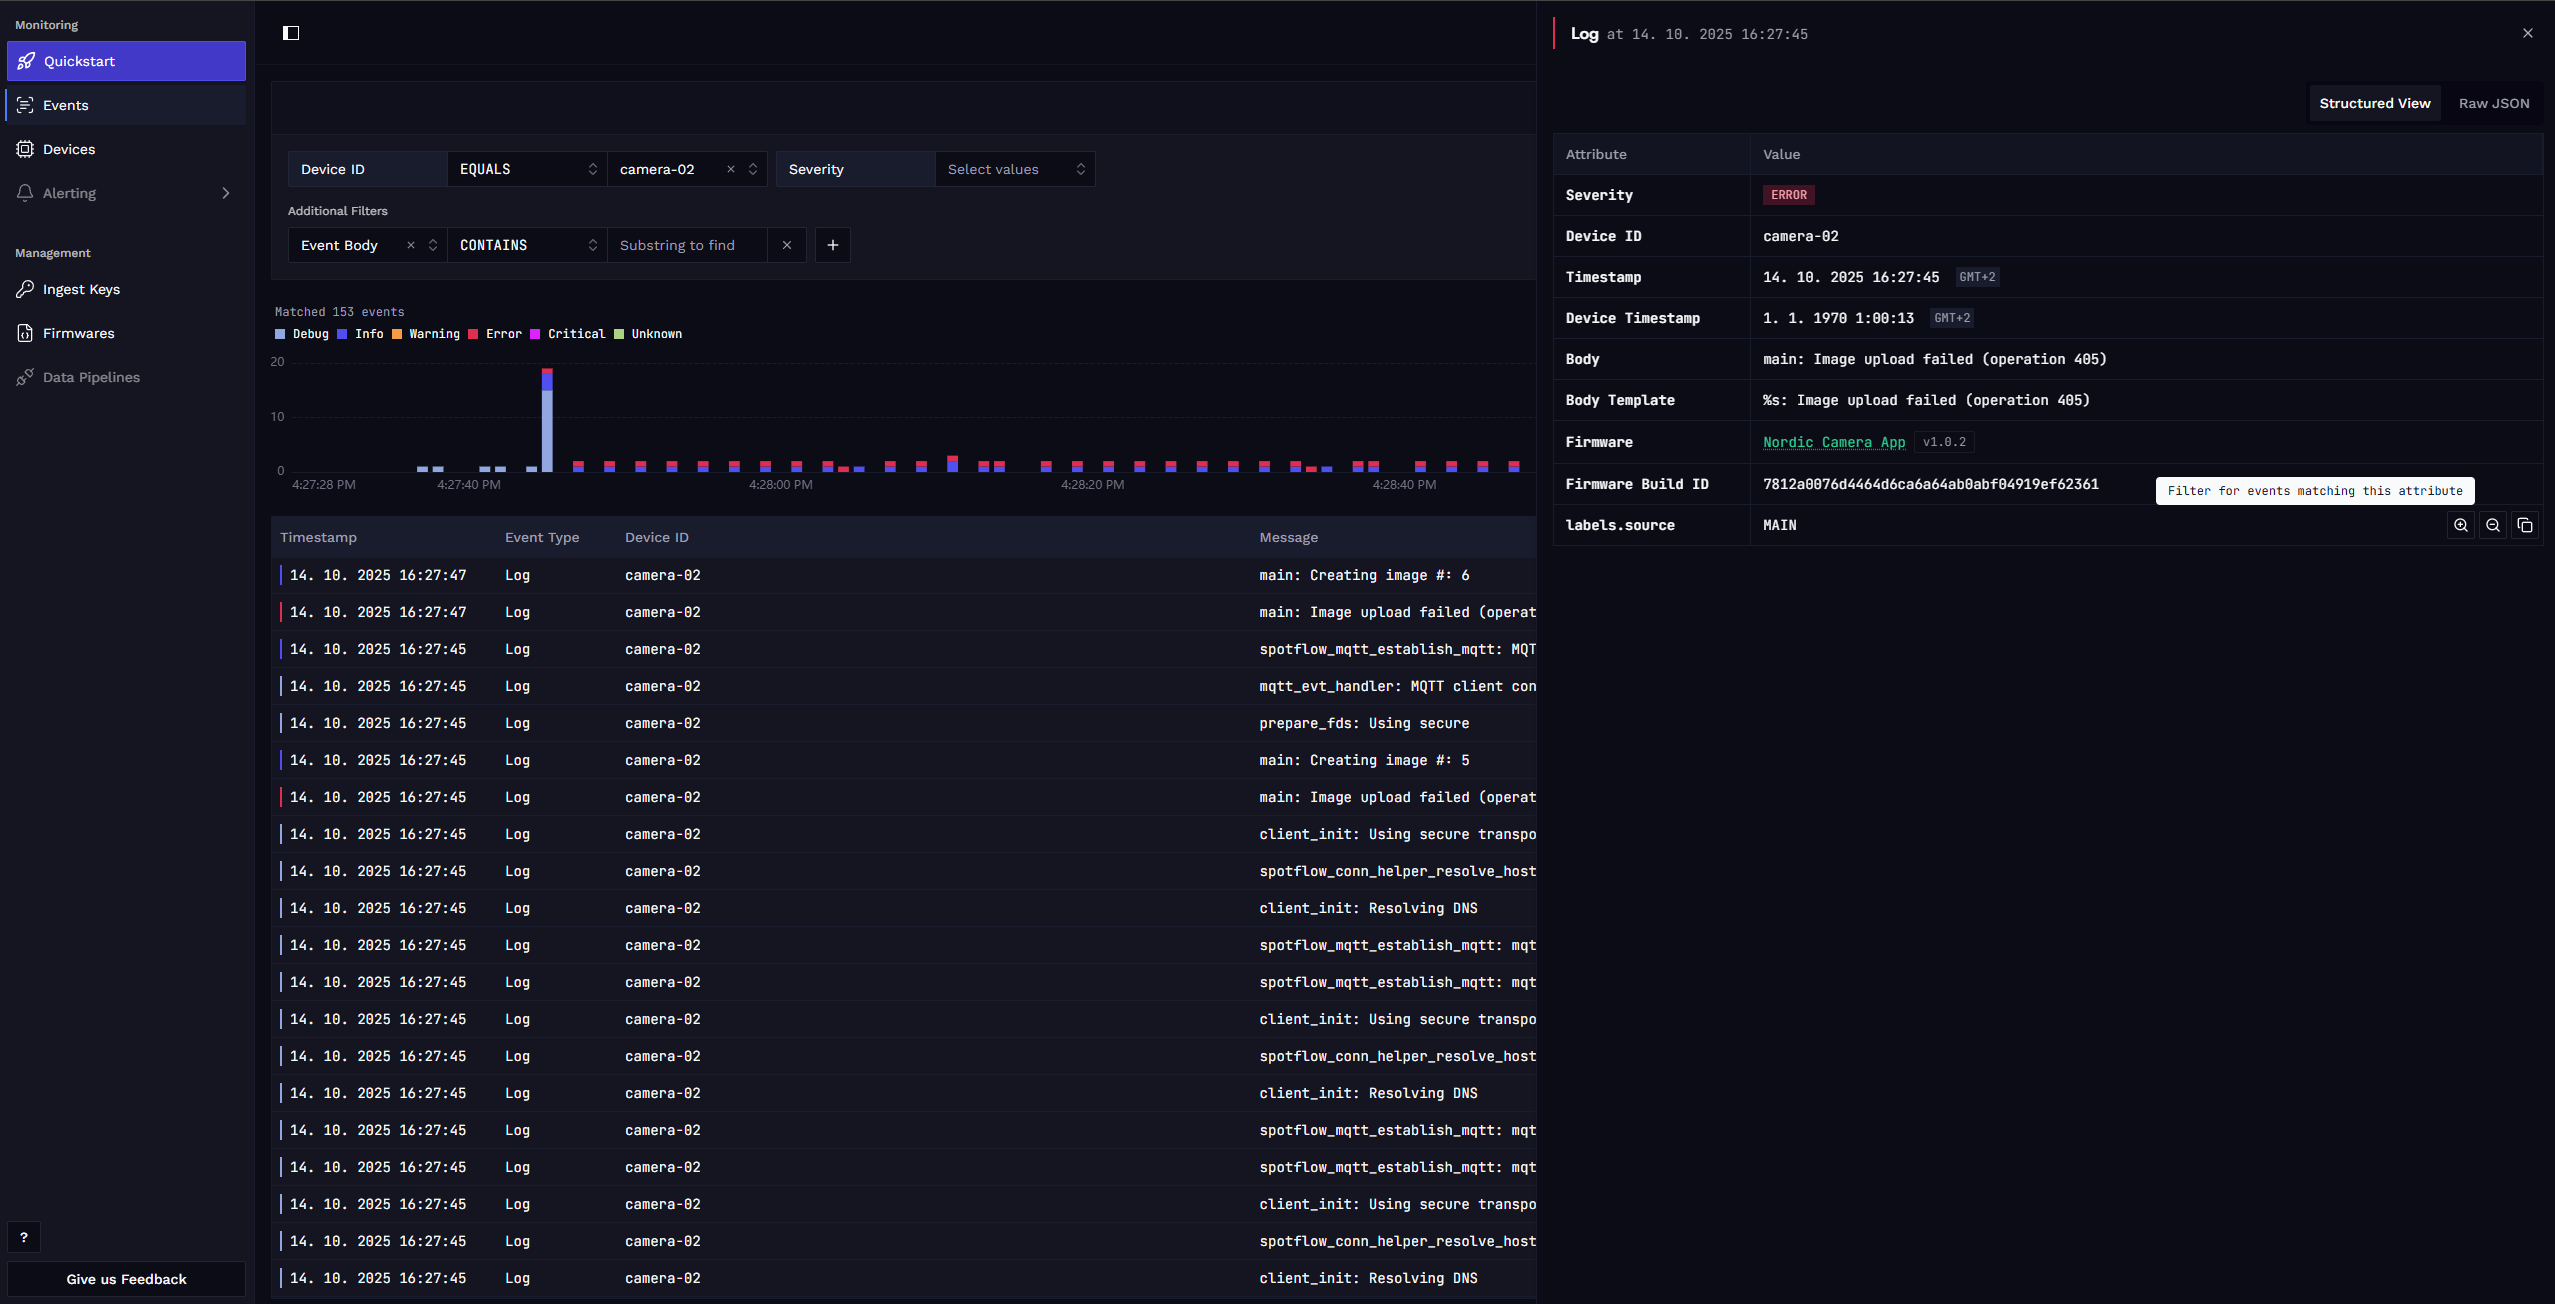Screen dimensions: 2555x1304
Task: Open the EQUALS operator dropdown
Action: point(527,169)
